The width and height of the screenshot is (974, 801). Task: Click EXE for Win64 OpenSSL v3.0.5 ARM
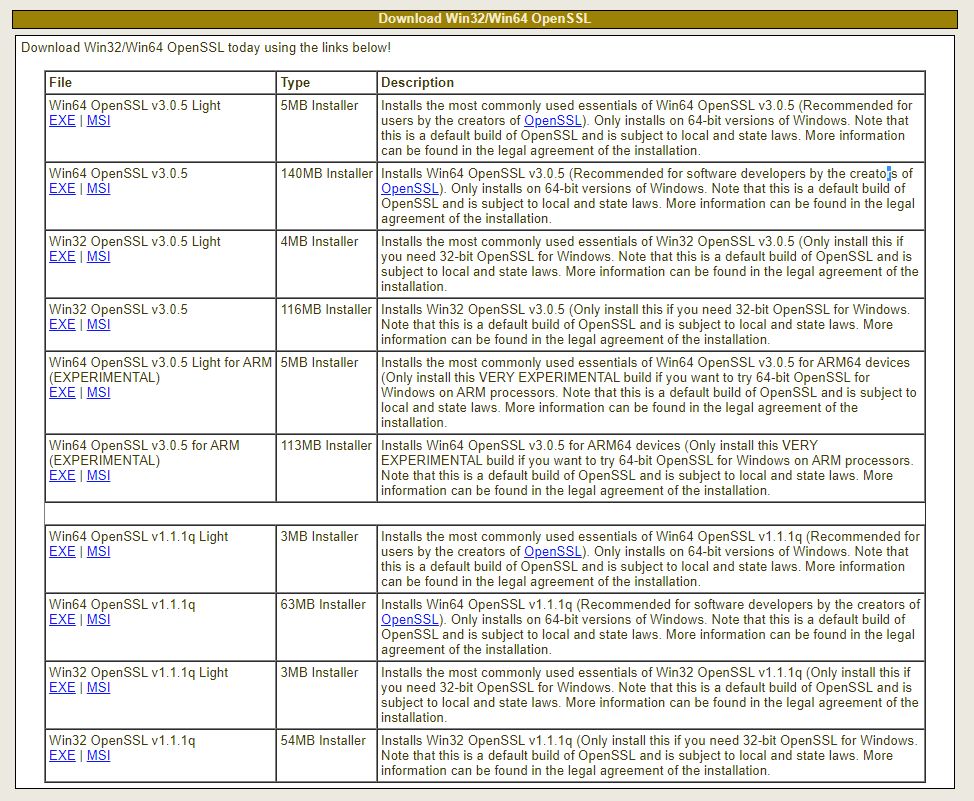(x=62, y=476)
